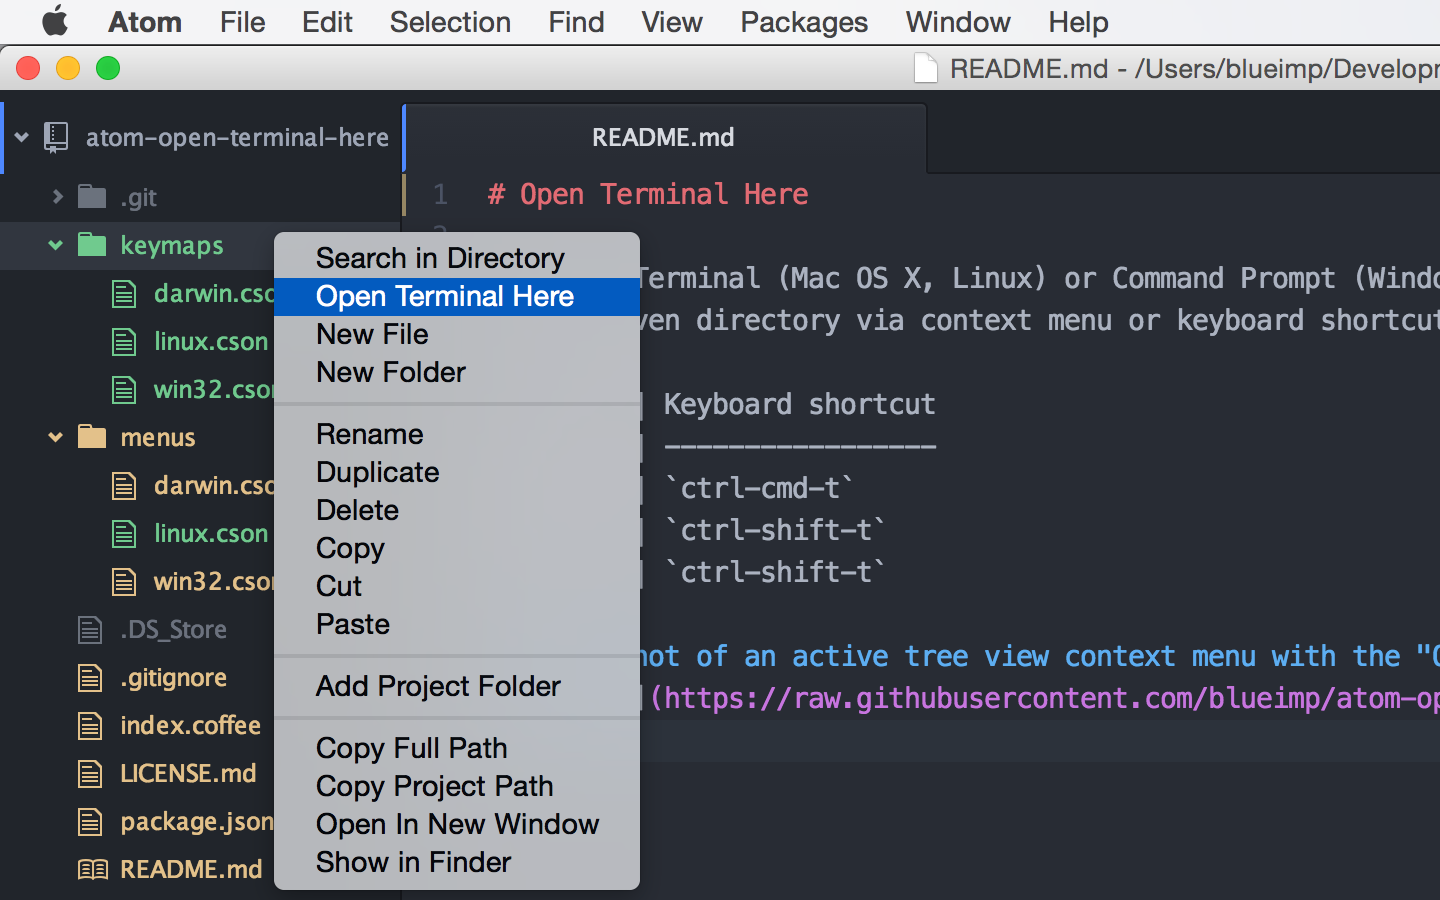This screenshot has width=1440, height=900.
Task: Choose Cut from context menu
Action: pyautogui.click(x=457, y=586)
